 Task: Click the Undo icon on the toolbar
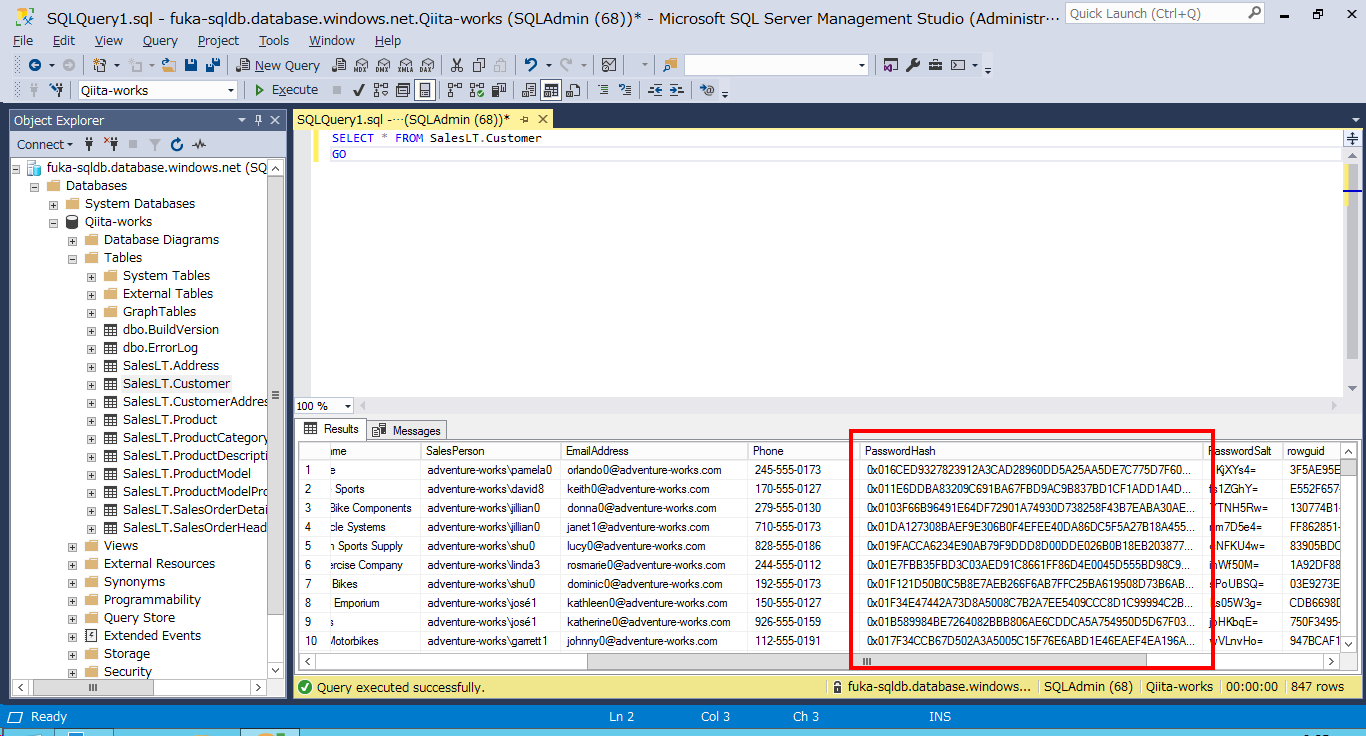point(530,64)
